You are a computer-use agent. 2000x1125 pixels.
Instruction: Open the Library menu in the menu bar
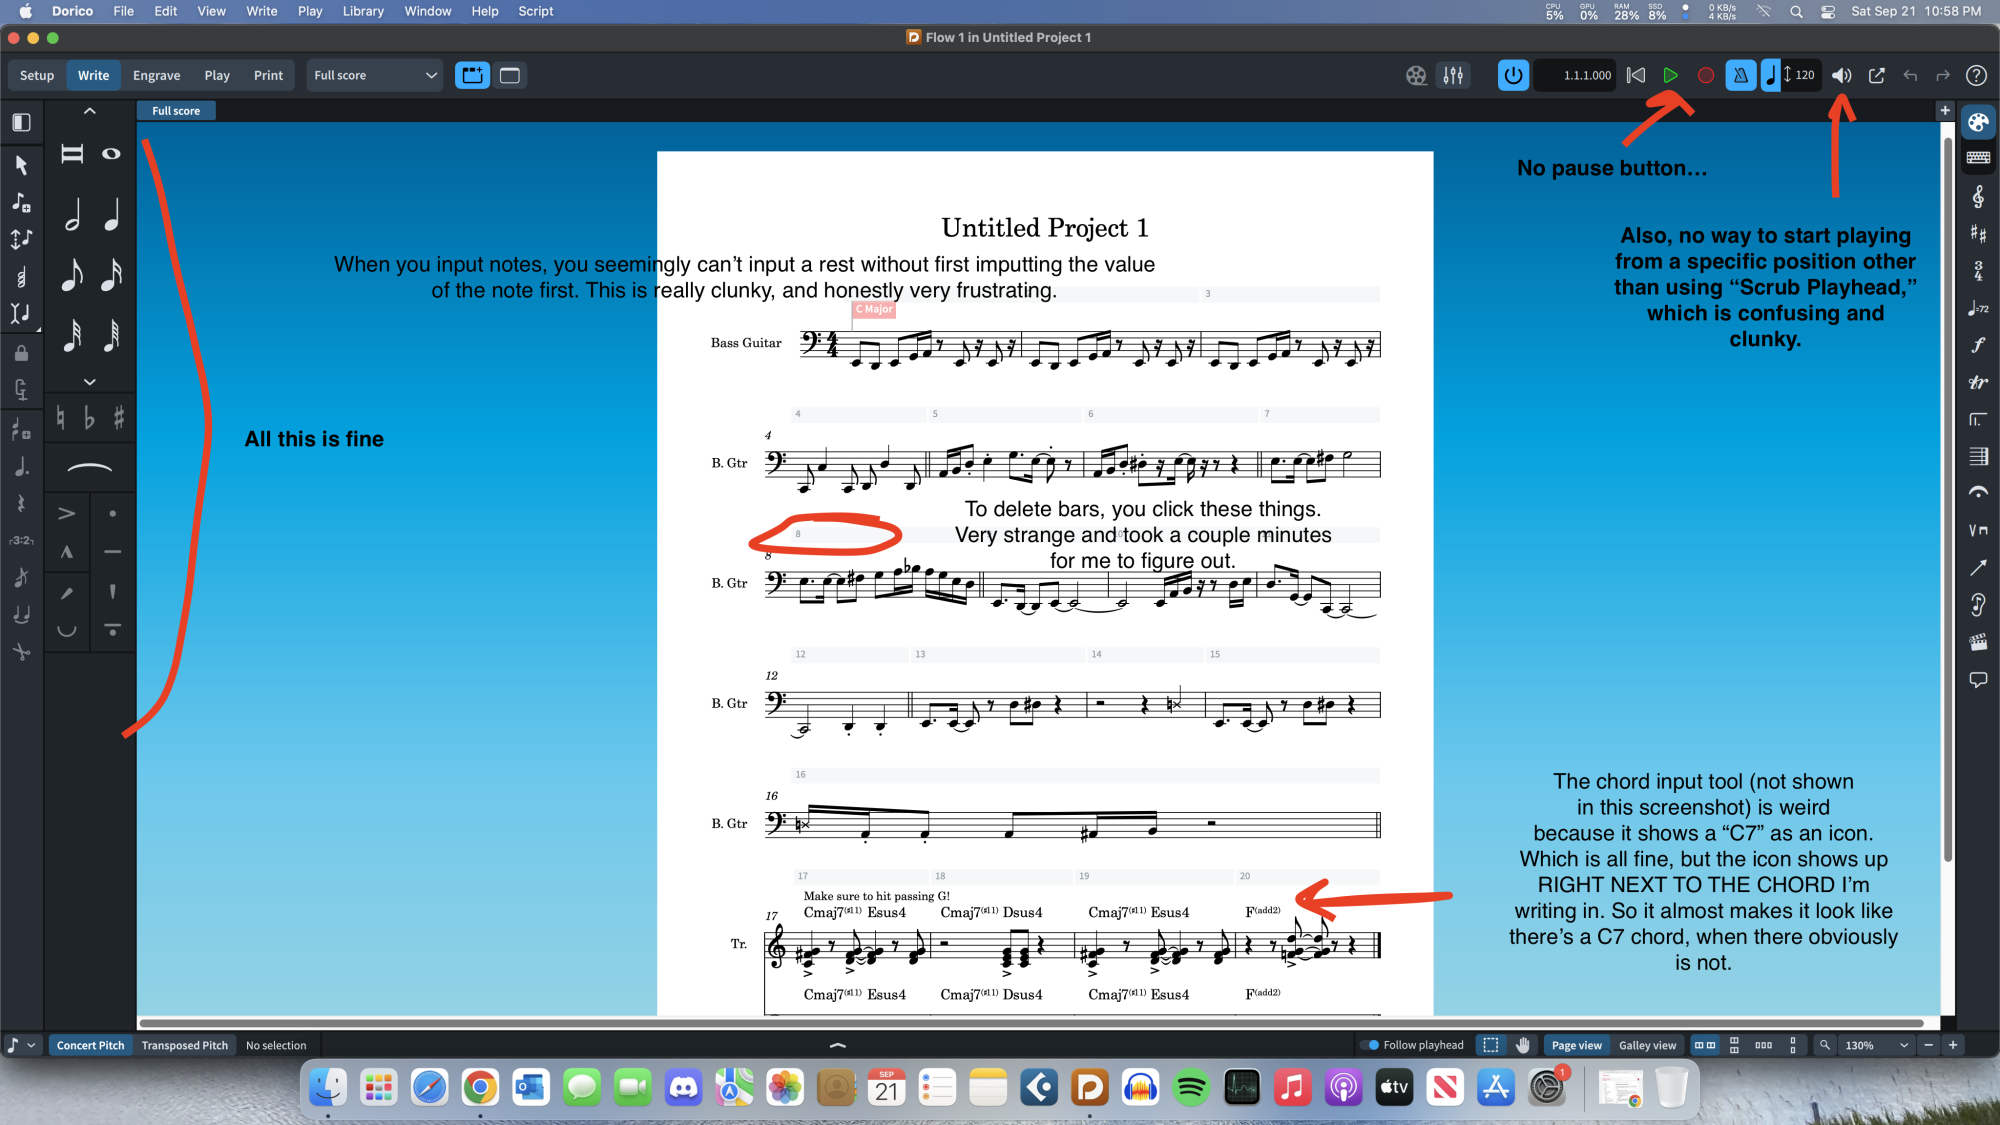tap(362, 11)
